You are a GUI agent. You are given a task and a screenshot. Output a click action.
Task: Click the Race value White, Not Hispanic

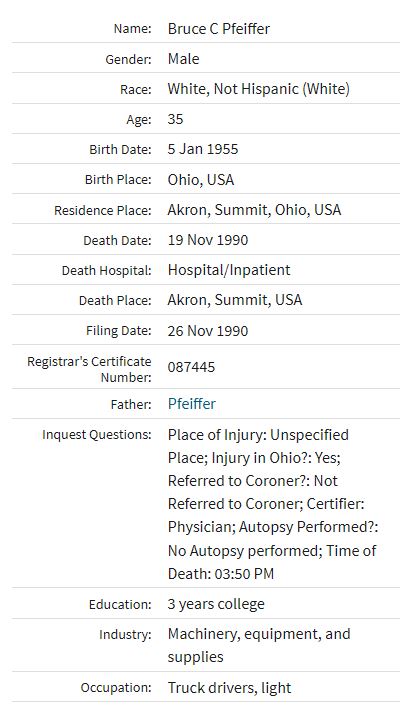tap(258, 89)
